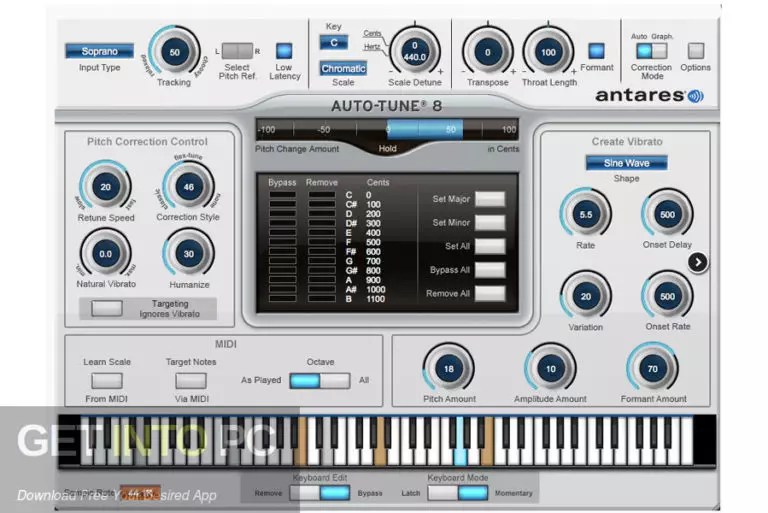Toggle Bypass box for note C

click(282, 195)
